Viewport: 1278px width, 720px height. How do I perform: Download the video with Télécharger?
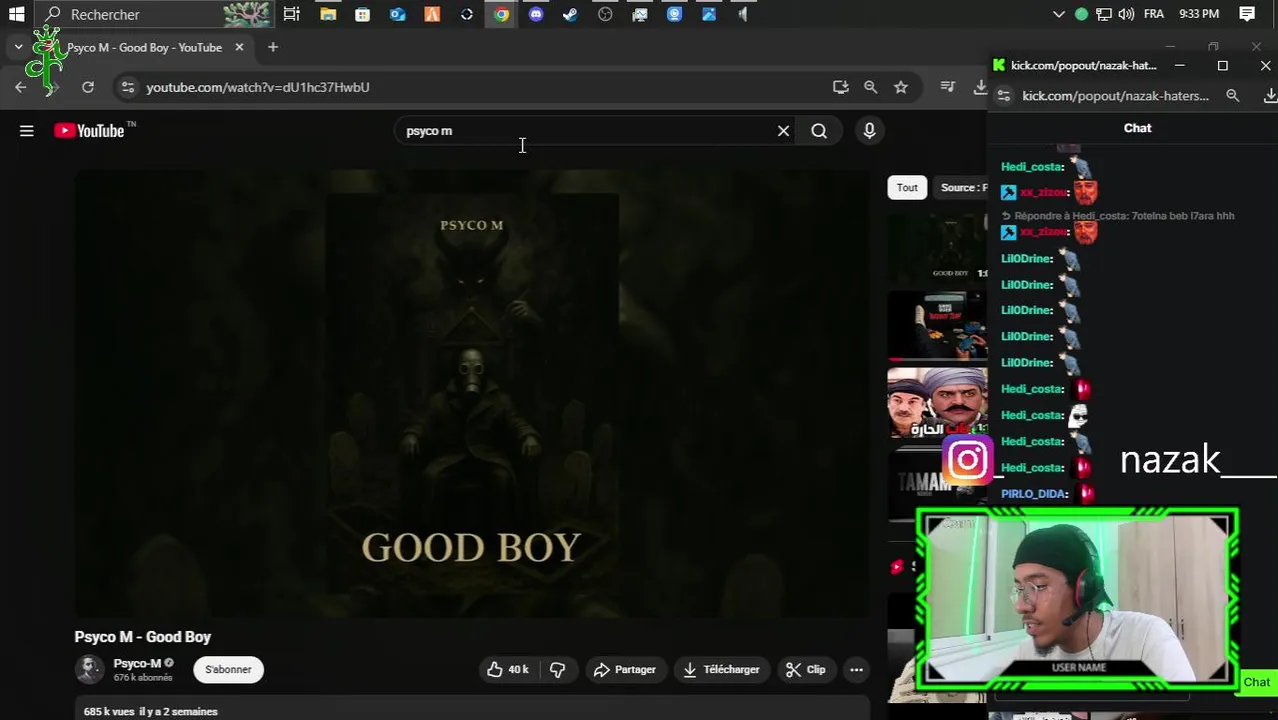tap(721, 669)
